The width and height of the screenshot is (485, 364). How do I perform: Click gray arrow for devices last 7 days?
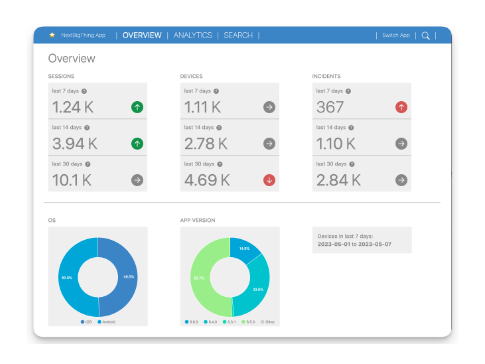click(269, 107)
